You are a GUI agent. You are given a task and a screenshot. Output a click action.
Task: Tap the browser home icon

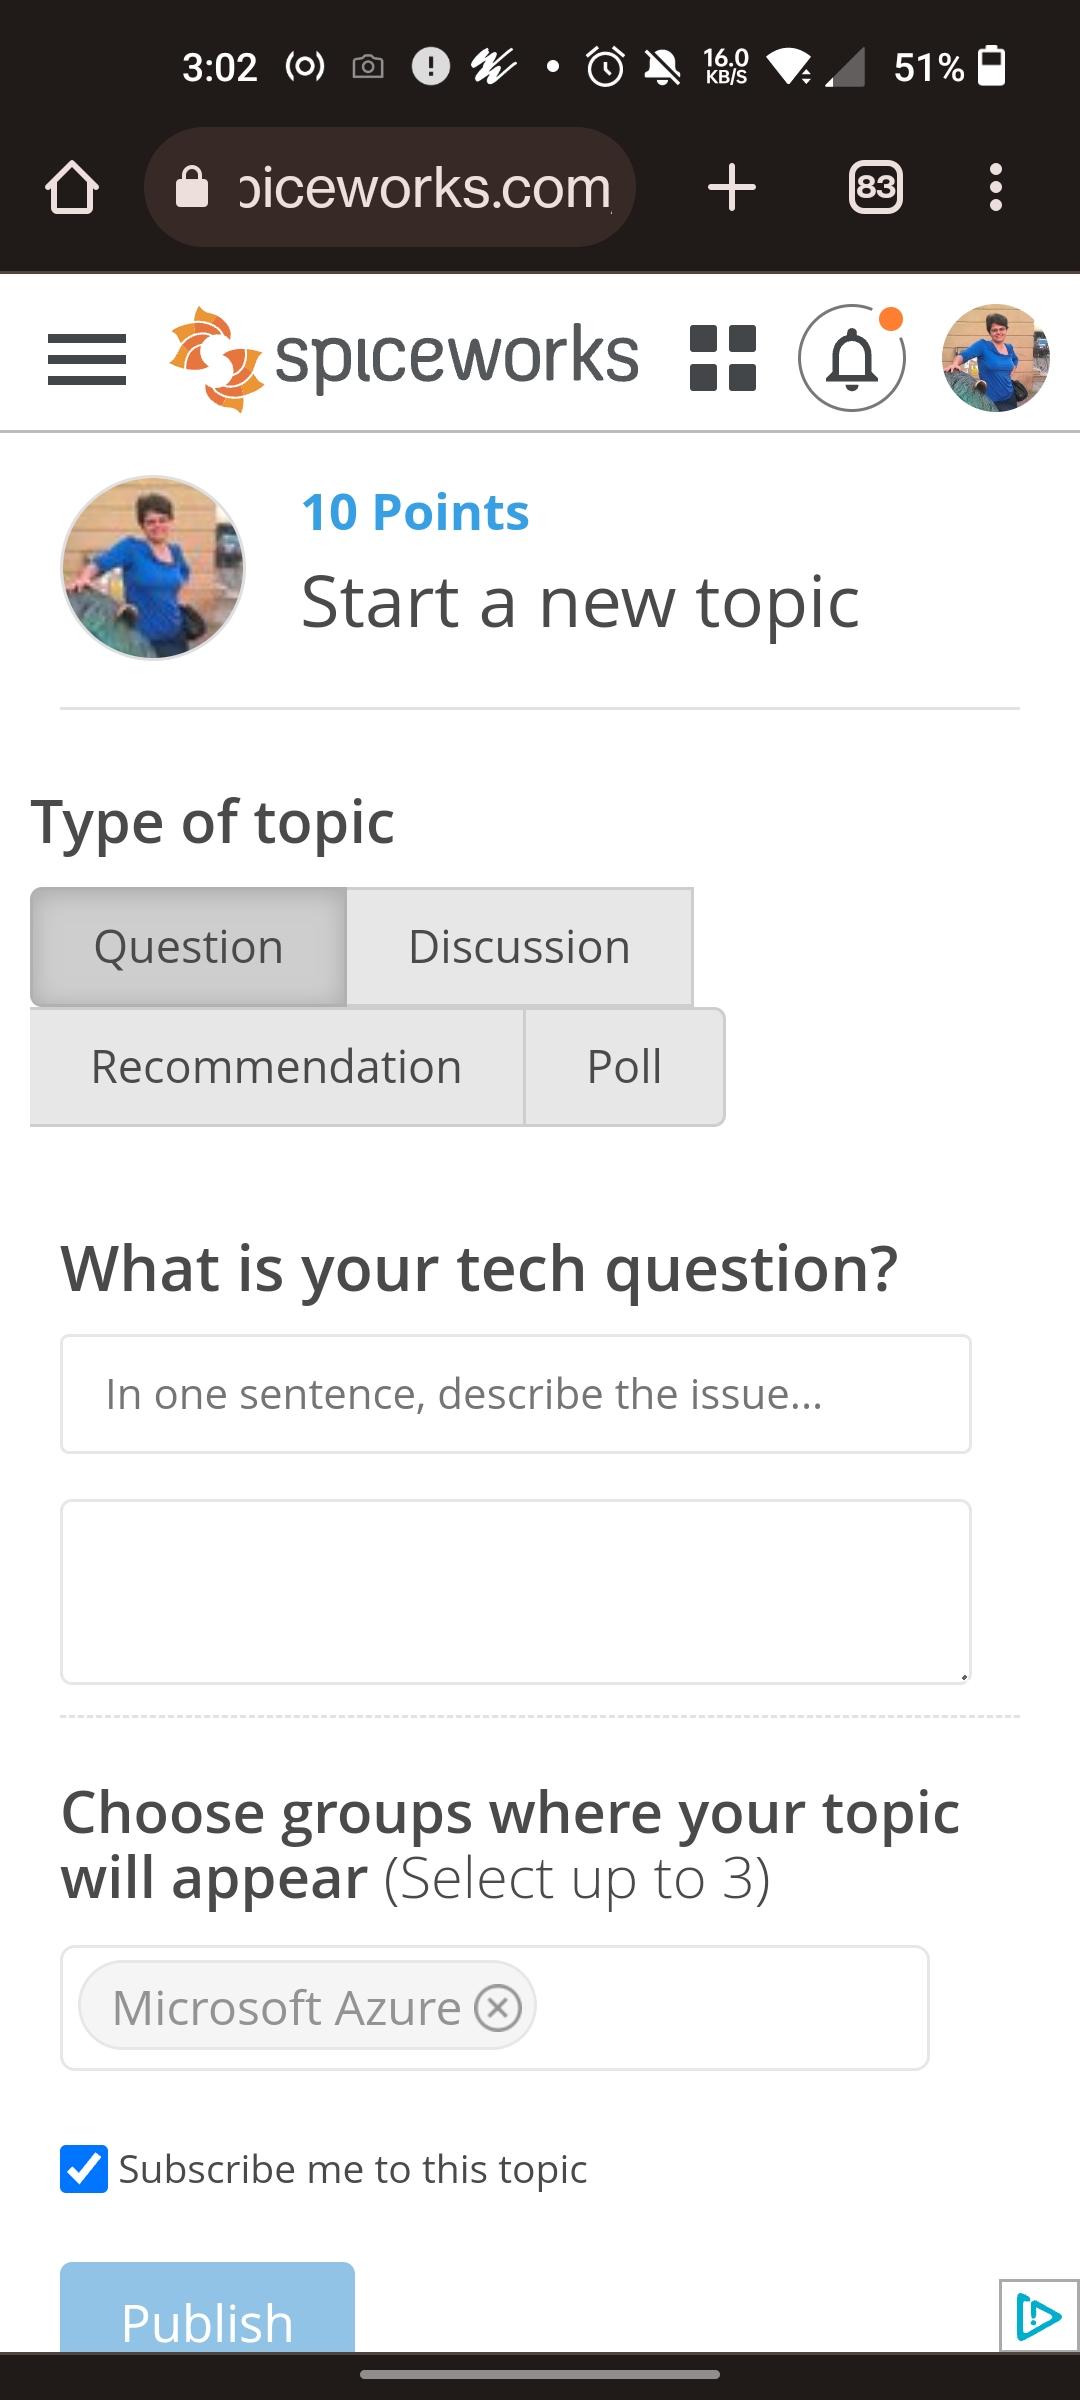click(72, 187)
